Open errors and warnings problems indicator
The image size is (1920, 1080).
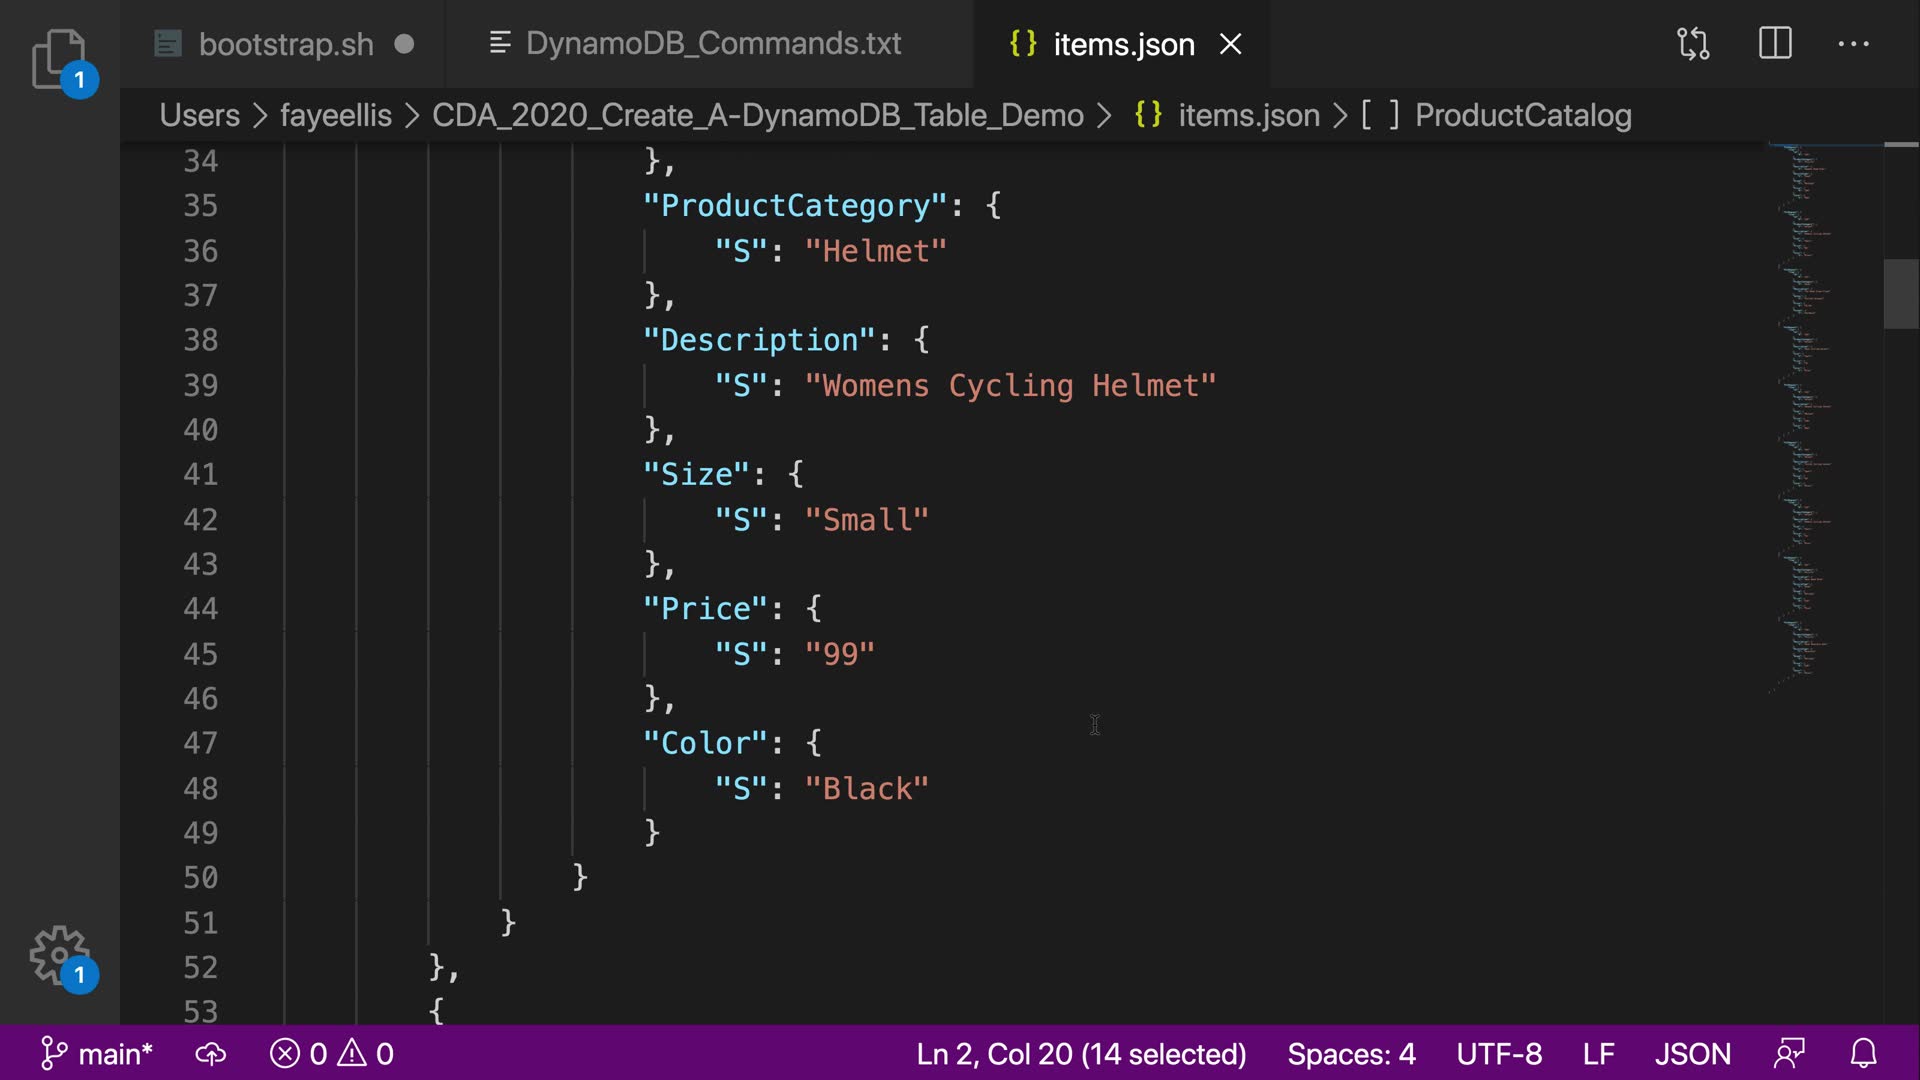(x=332, y=1054)
